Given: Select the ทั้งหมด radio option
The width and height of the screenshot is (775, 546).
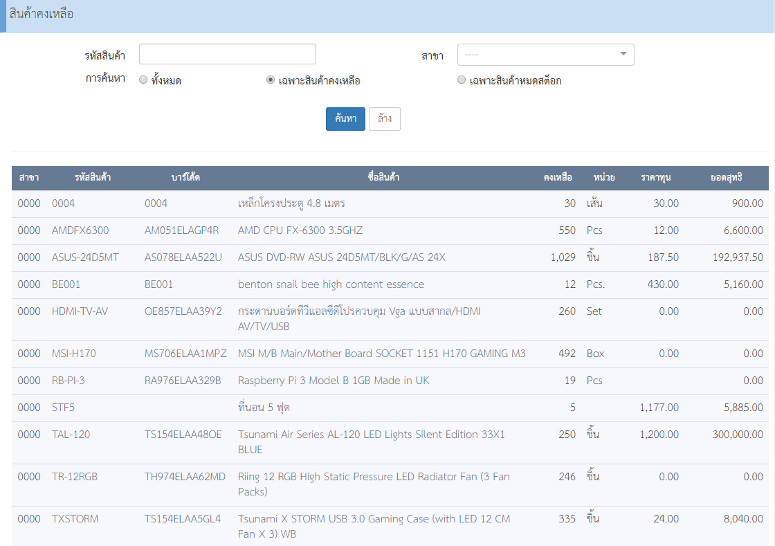Looking at the screenshot, I should pyautogui.click(x=143, y=80).
